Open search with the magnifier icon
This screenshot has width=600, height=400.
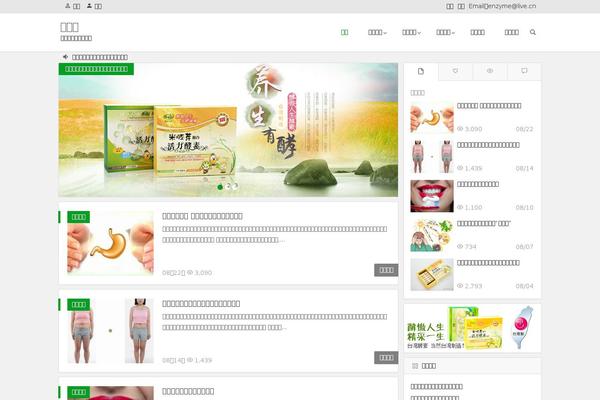point(533,32)
